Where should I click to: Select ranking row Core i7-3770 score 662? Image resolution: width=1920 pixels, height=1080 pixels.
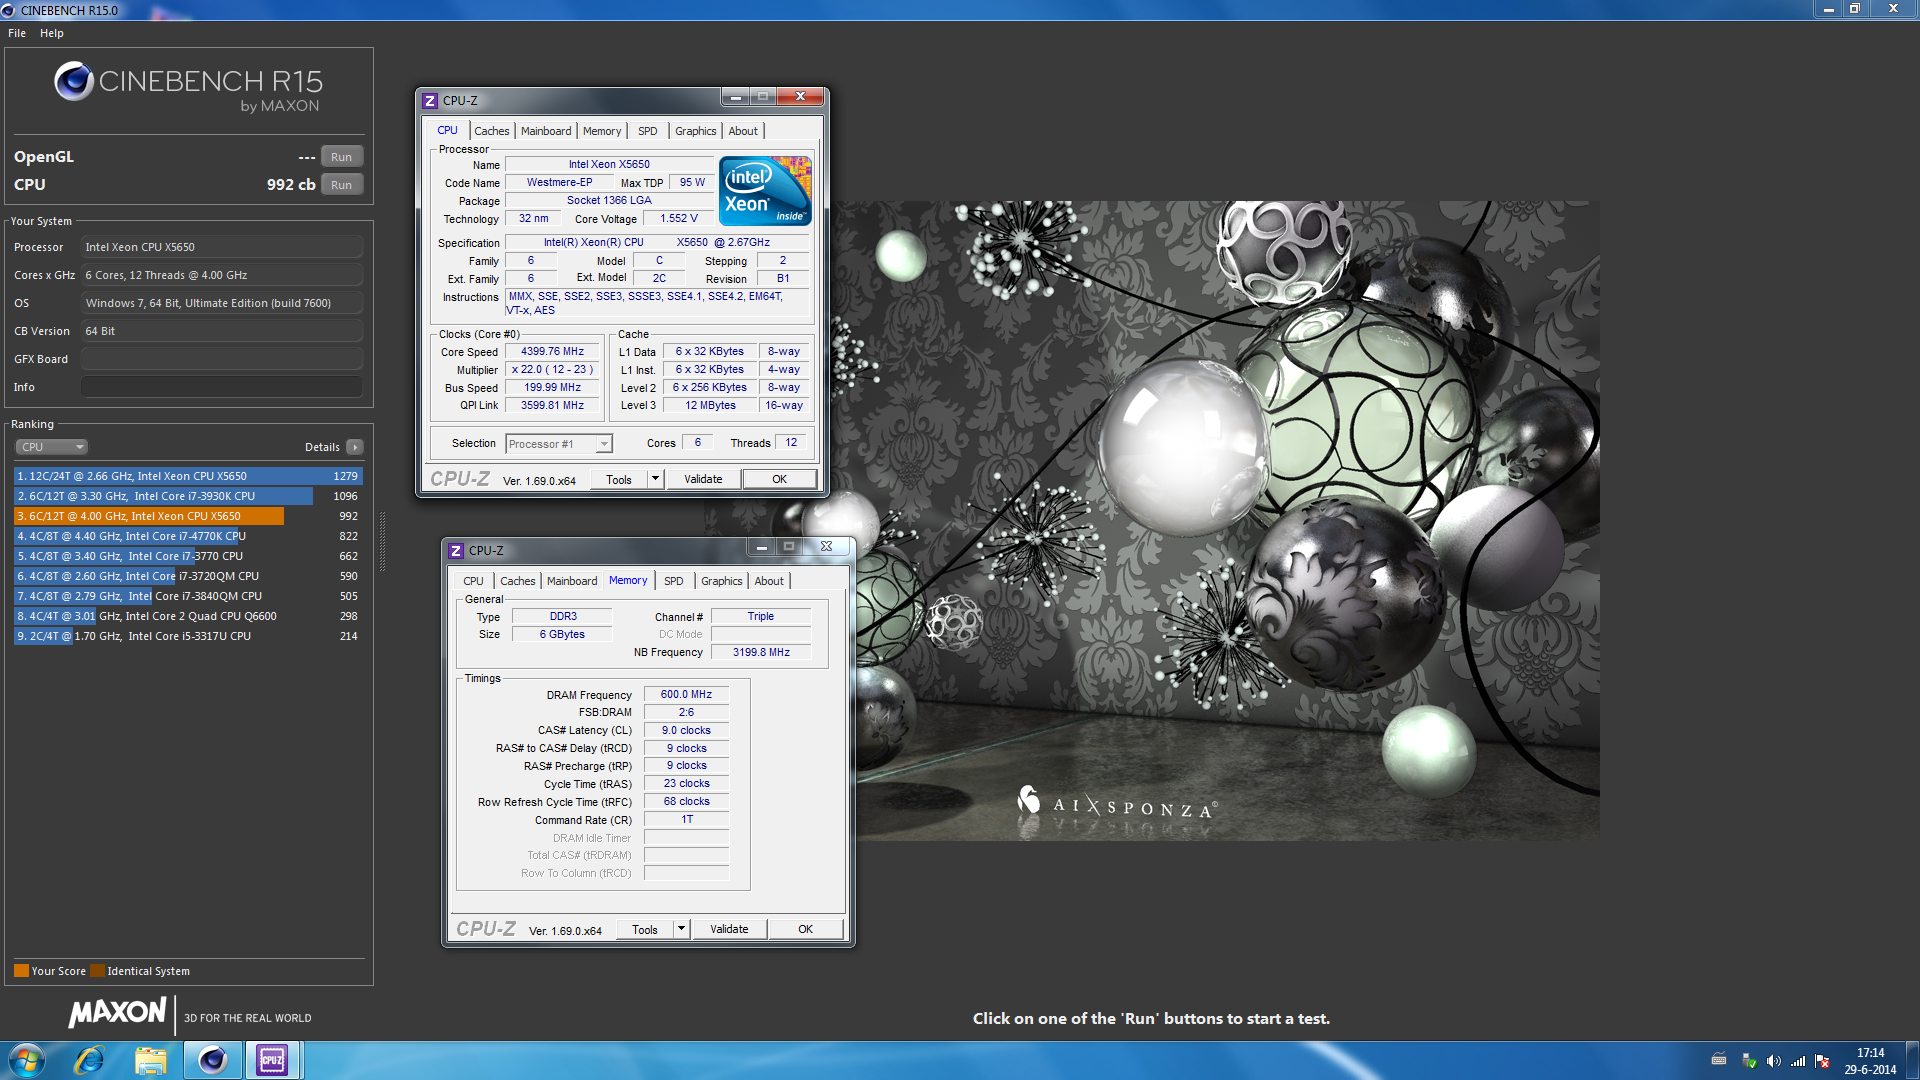tap(188, 556)
